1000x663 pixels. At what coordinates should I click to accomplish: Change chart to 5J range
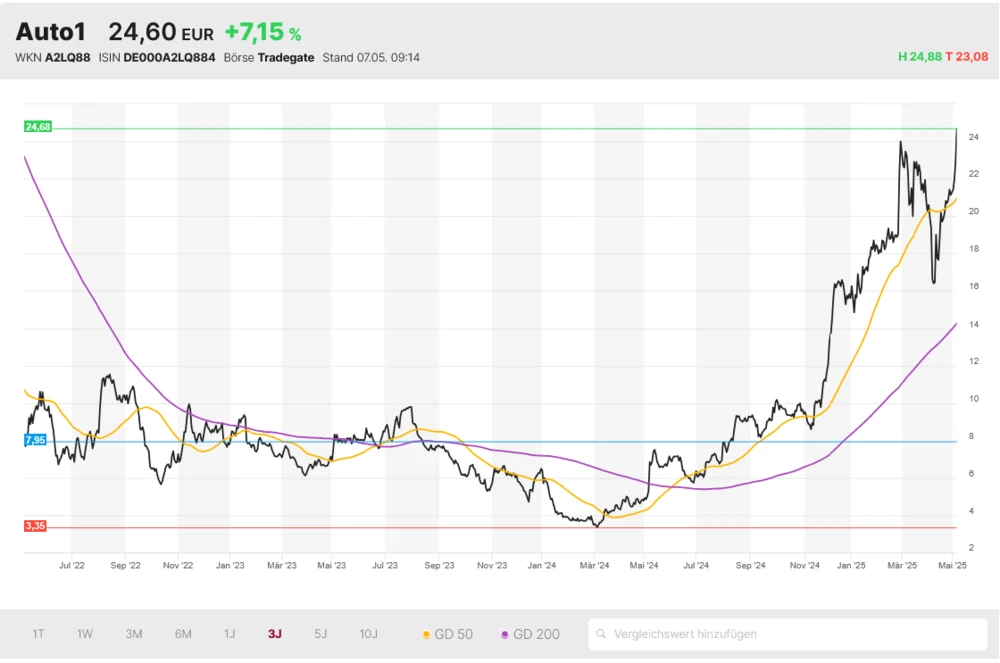(320, 634)
